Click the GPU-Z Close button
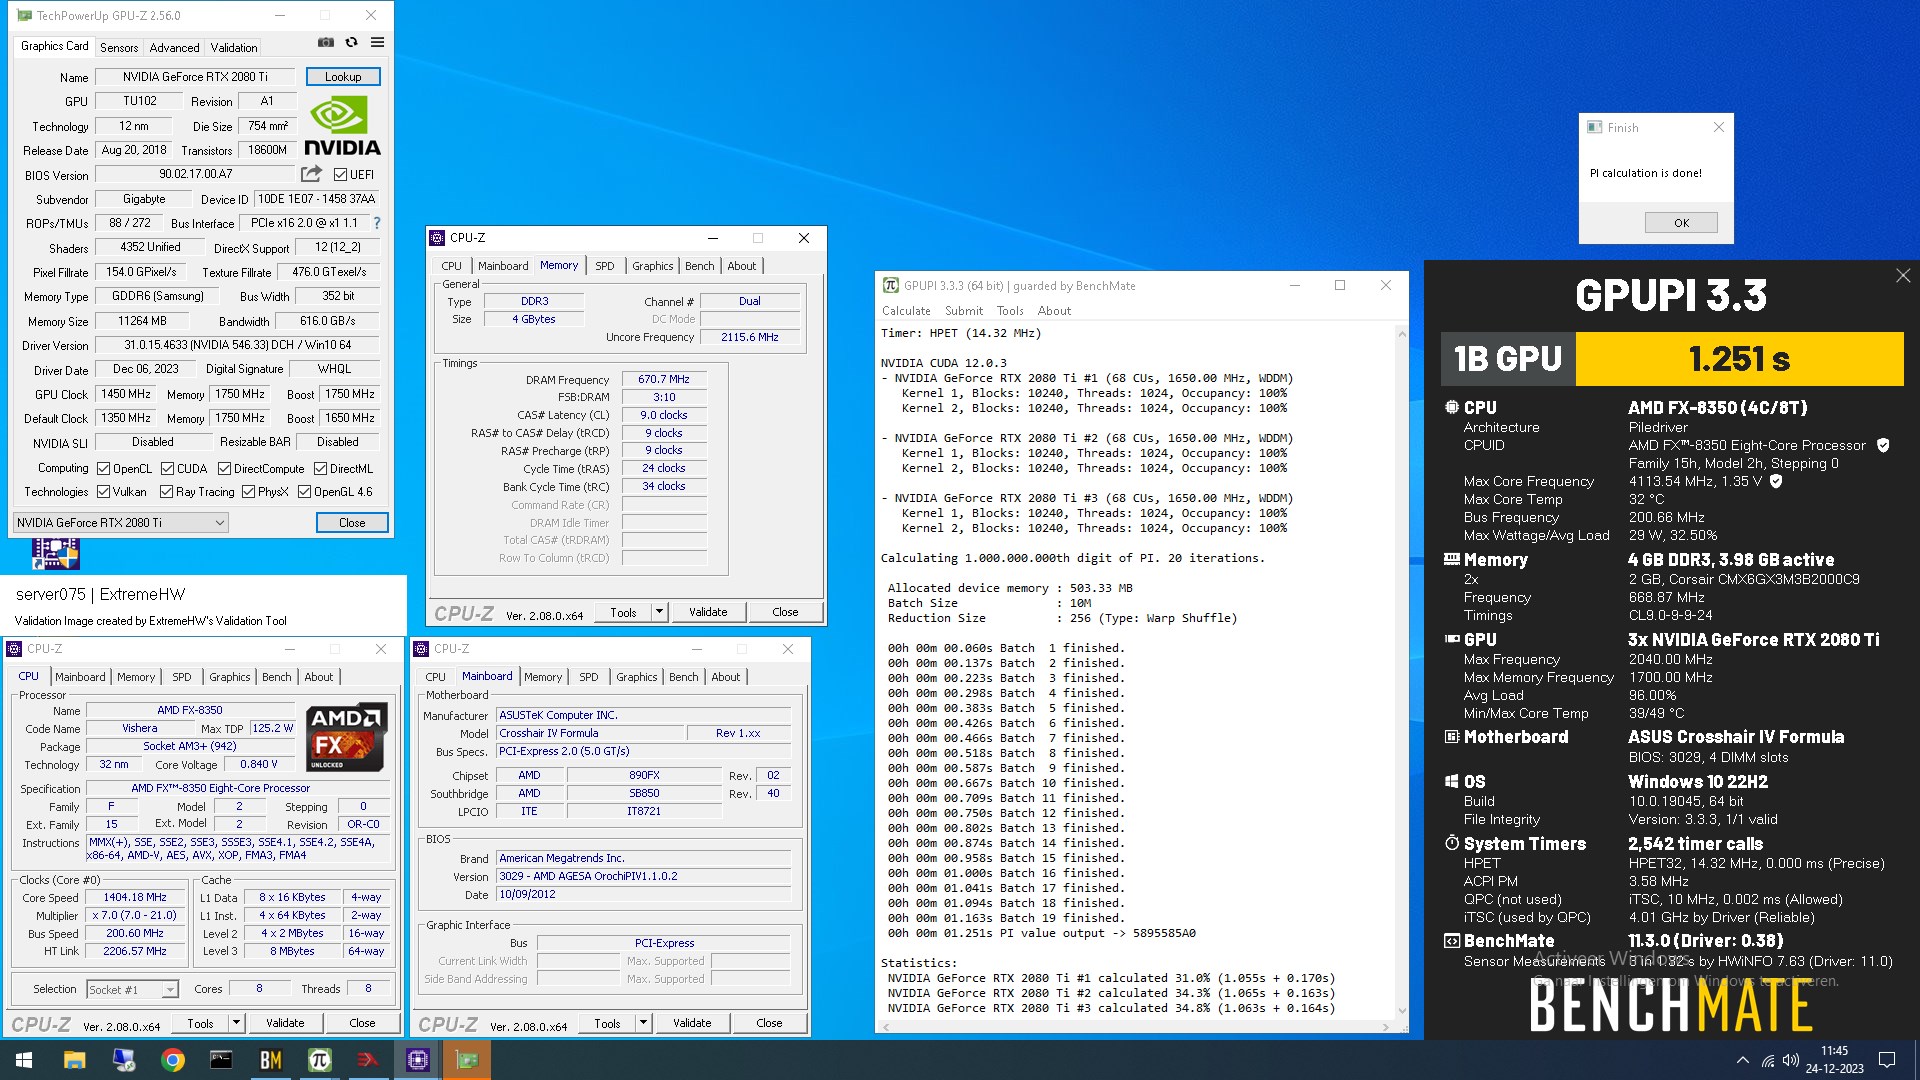 [x=352, y=522]
